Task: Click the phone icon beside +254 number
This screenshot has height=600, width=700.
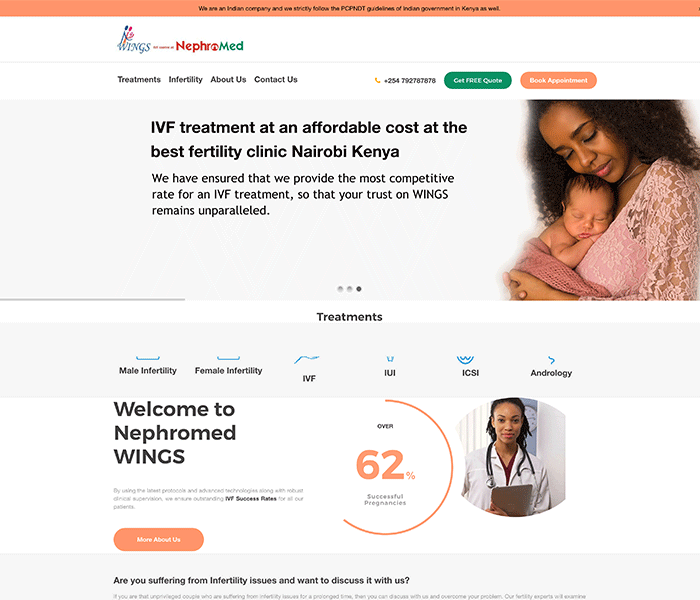Action: (377, 80)
